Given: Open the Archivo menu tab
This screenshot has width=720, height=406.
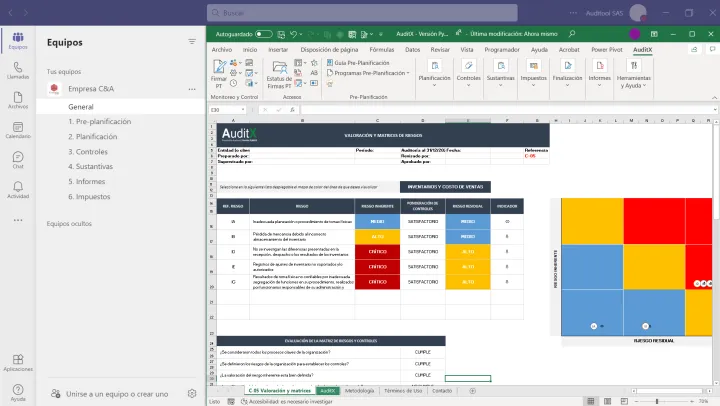Looking at the screenshot, I should point(222,50).
